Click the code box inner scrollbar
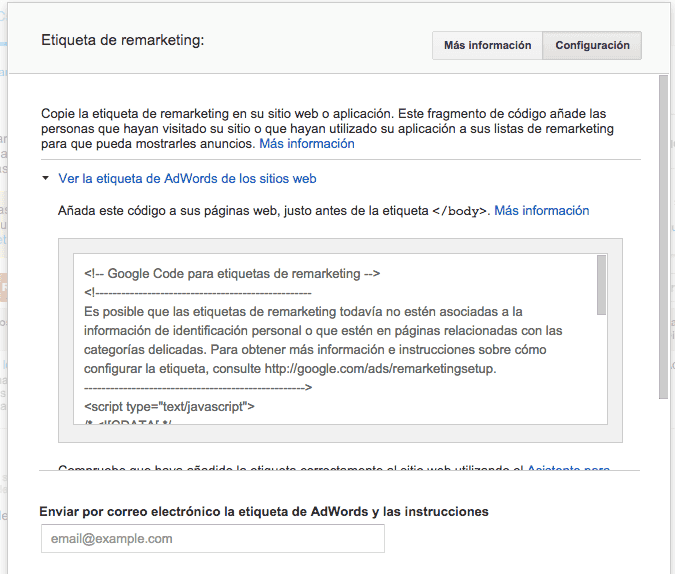 (x=601, y=285)
